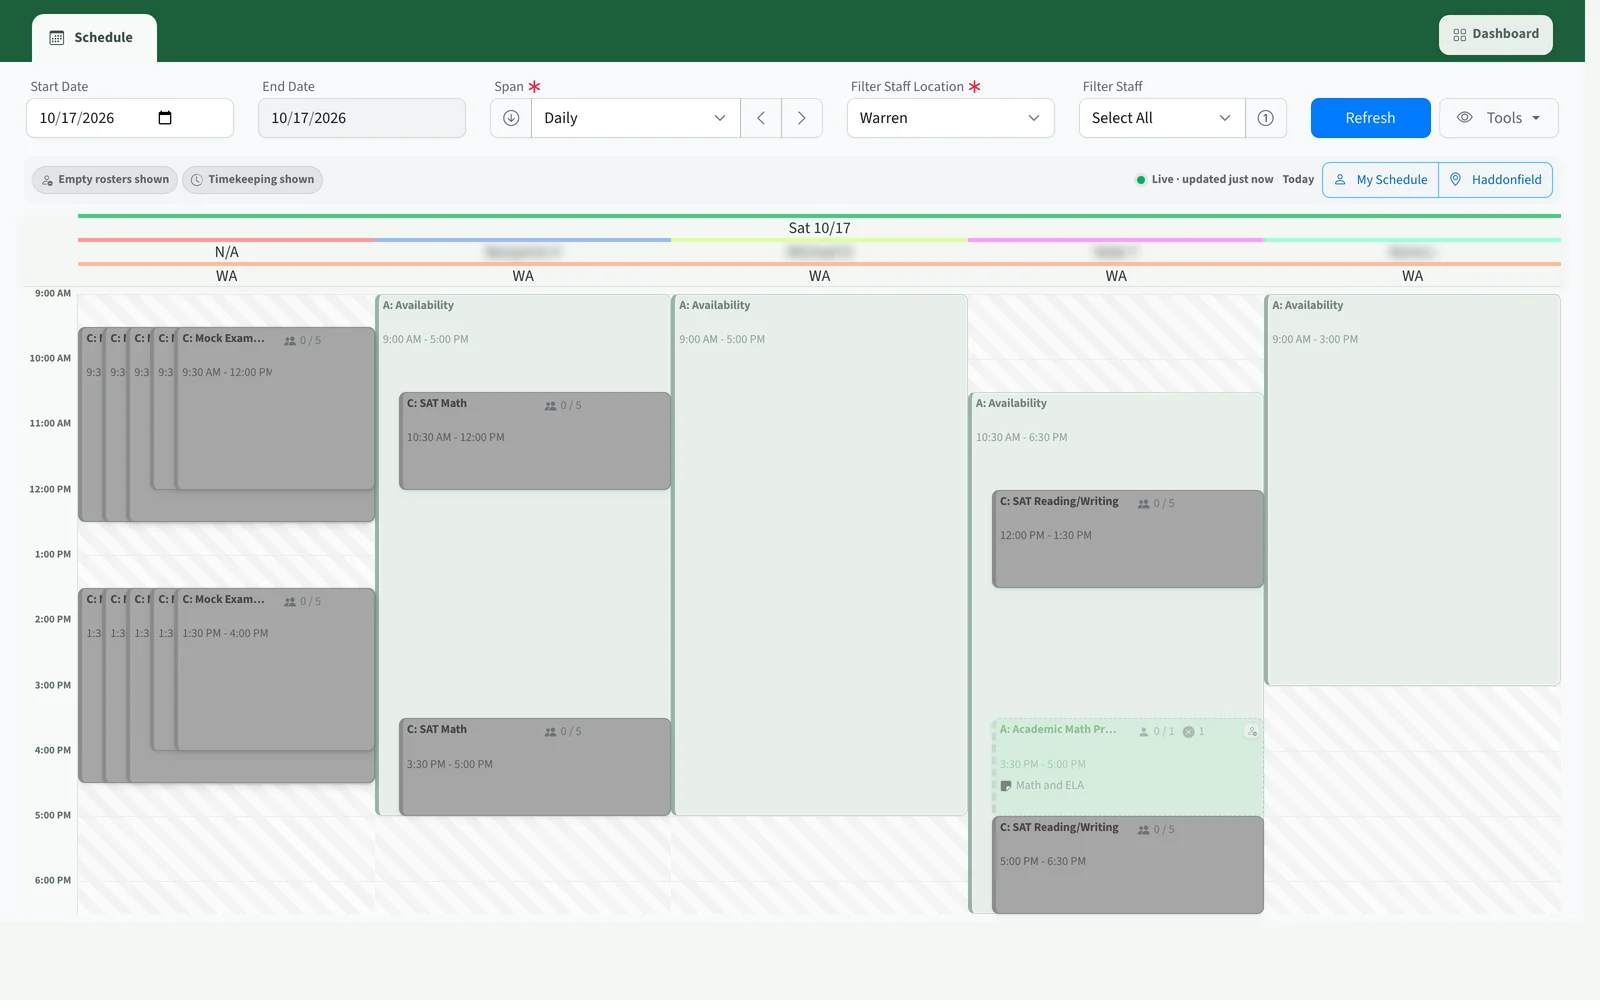The height and width of the screenshot is (1000, 1600).
Task: Click the roster count icon on 10:30 SAT Math
Action: pyautogui.click(x=550, y=406)
